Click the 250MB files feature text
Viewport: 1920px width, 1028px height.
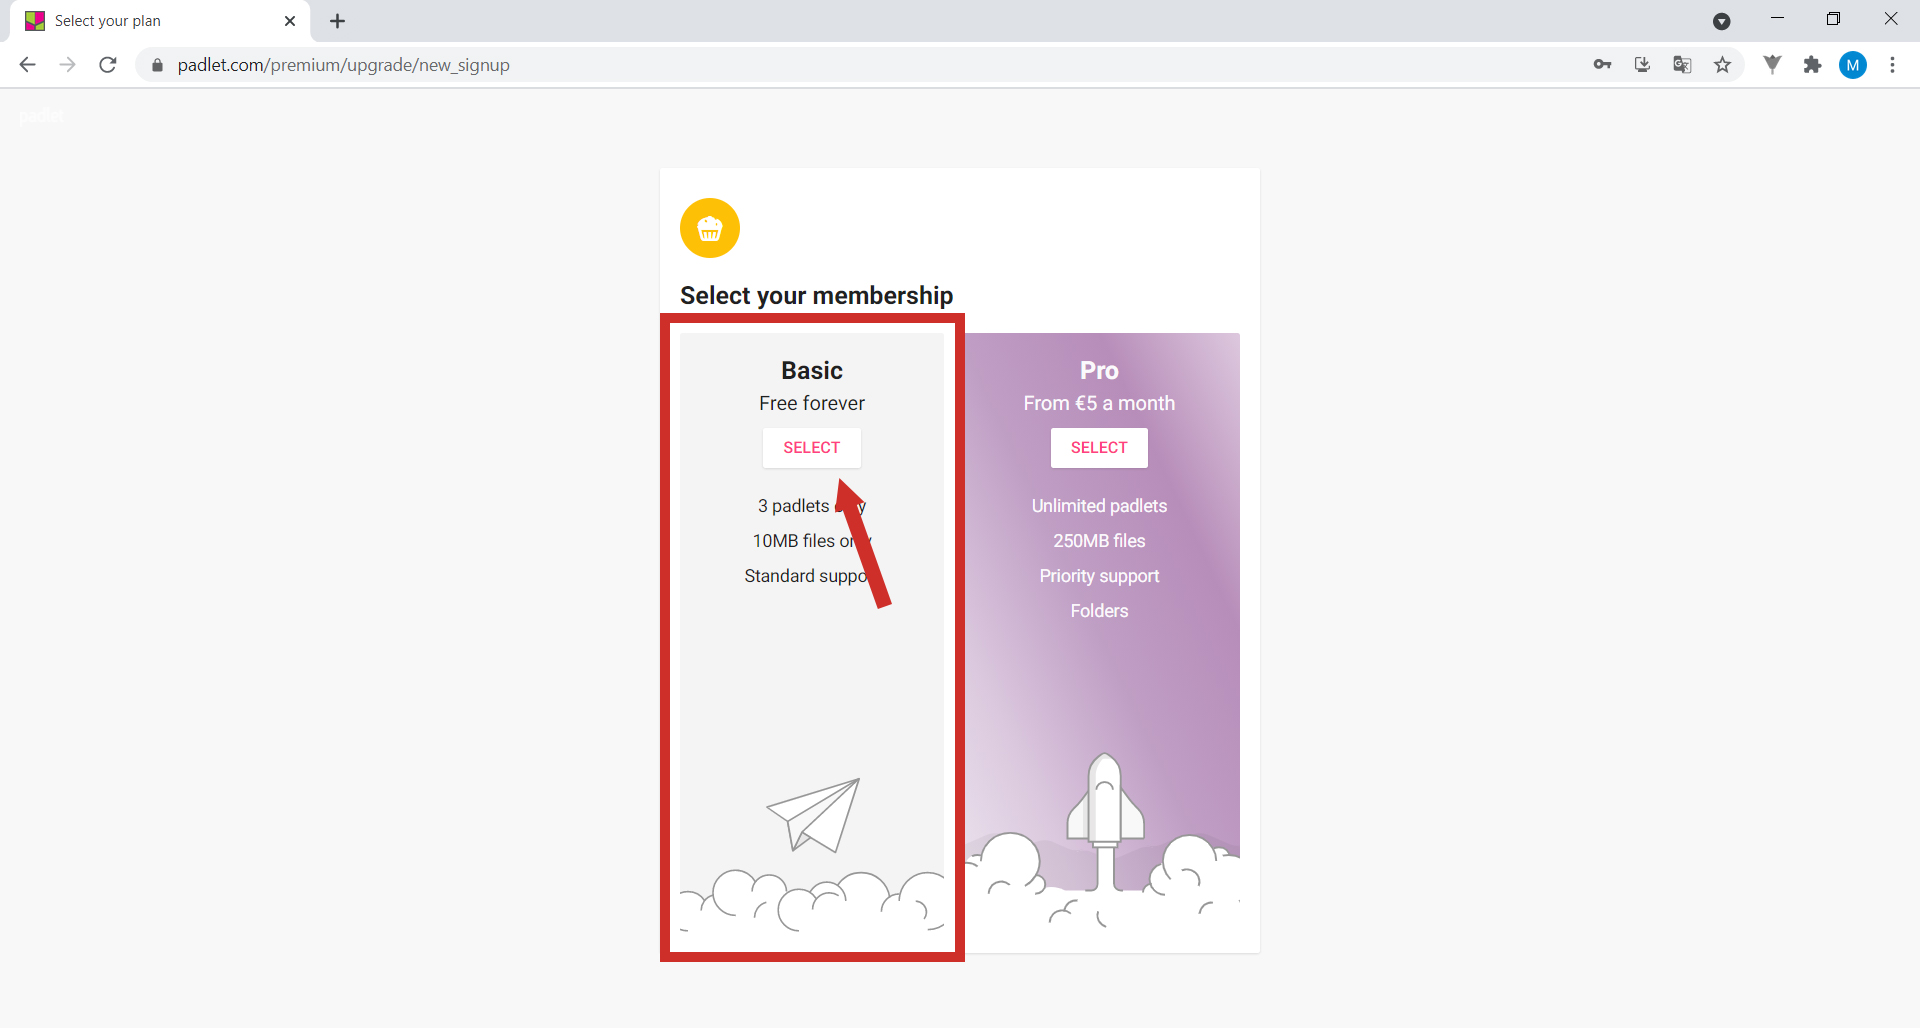[1099, 541]
